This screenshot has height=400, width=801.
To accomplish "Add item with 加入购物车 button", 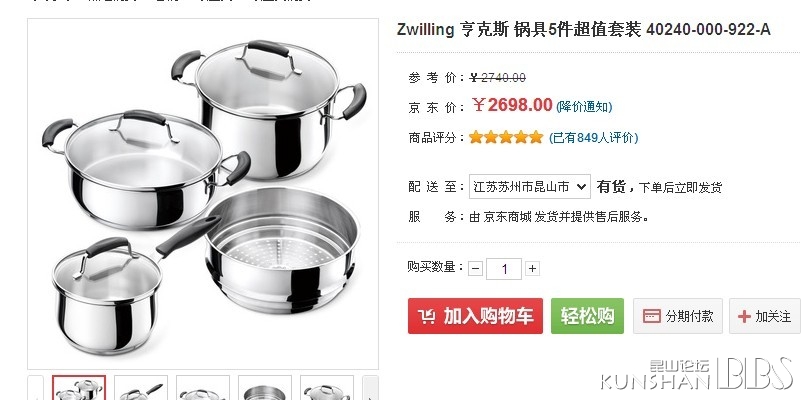I will [475, 316].
